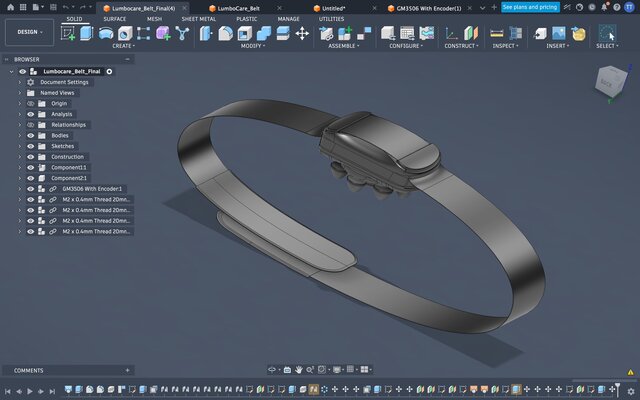Hide the Construction folder

[31, 157]
